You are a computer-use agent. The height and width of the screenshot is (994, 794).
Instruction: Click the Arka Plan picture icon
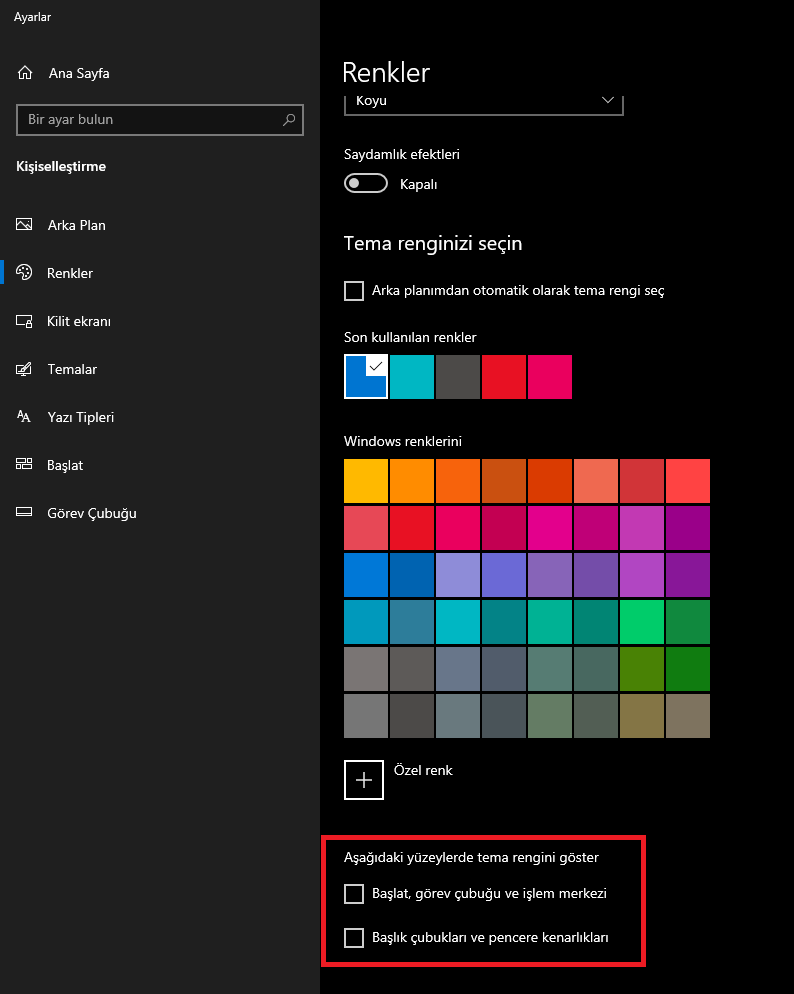pyautogui.click(x=25, y=225)
